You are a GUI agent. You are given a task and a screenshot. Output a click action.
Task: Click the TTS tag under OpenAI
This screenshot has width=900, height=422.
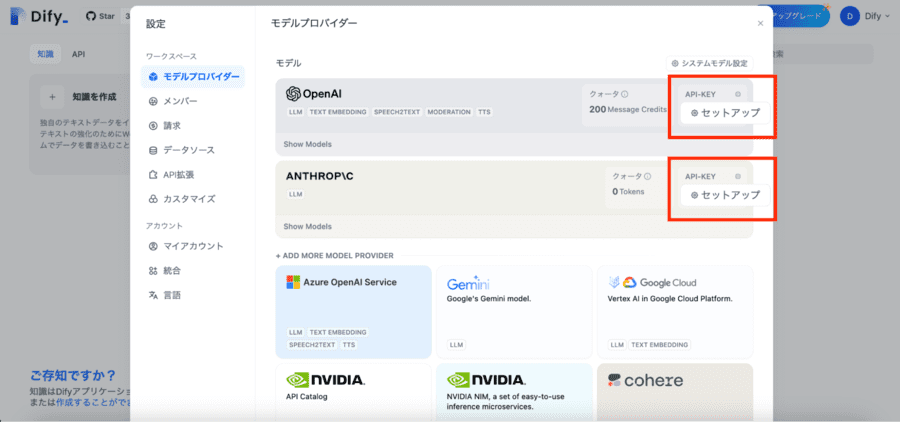(484, 112)
